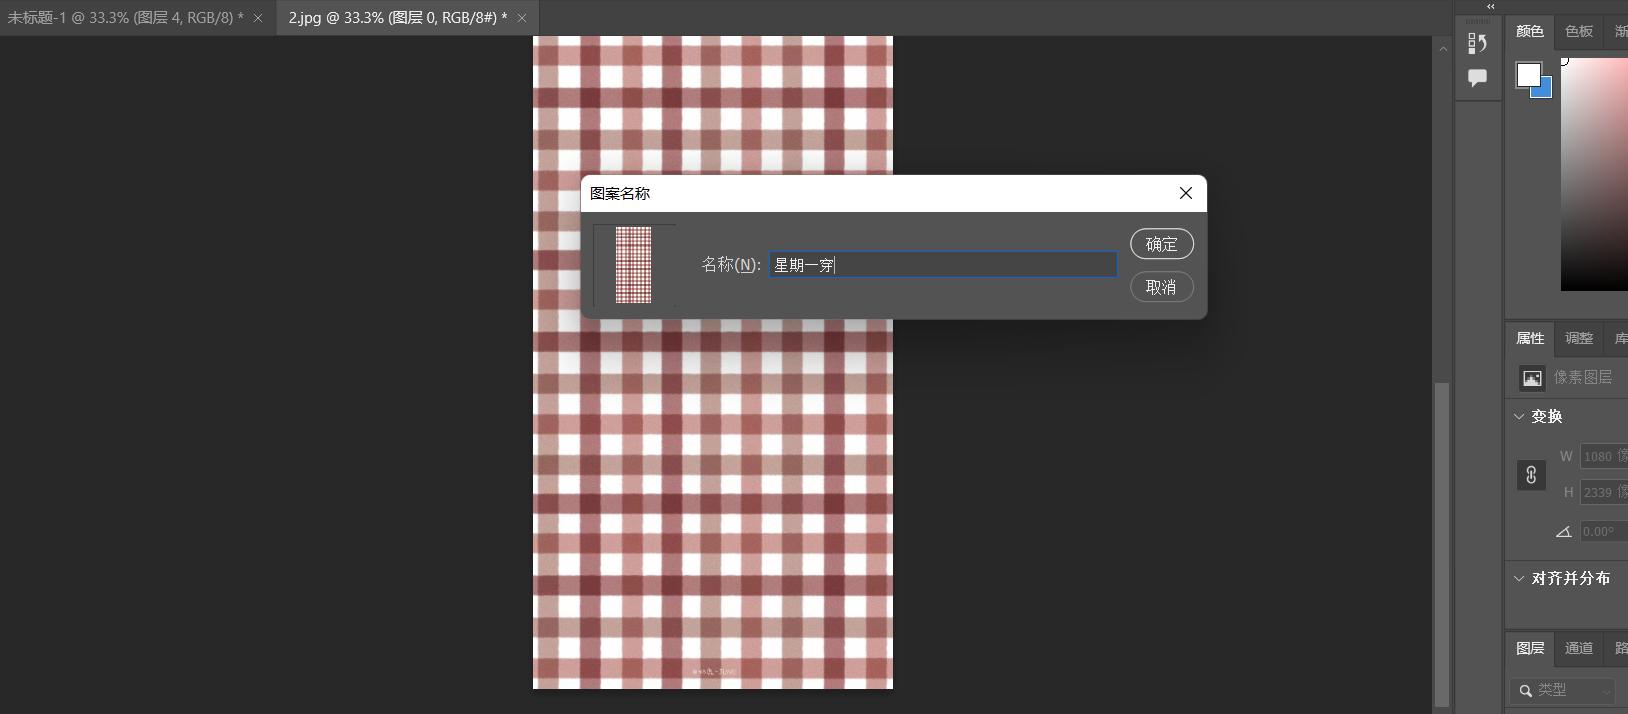This screenshot has width=1628, height=714.
Task: Collapse the 变换 section
Action: point(1519,416)
